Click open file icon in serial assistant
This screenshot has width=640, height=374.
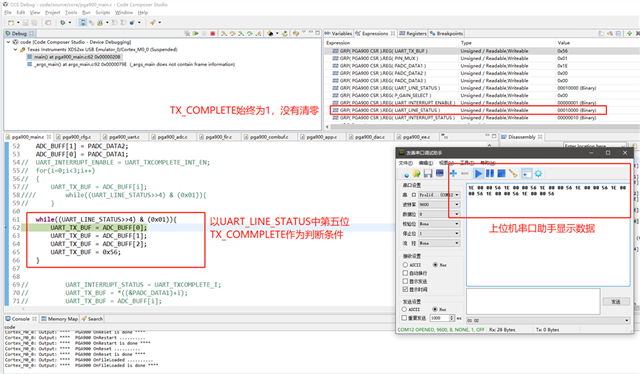coord(416,174)
